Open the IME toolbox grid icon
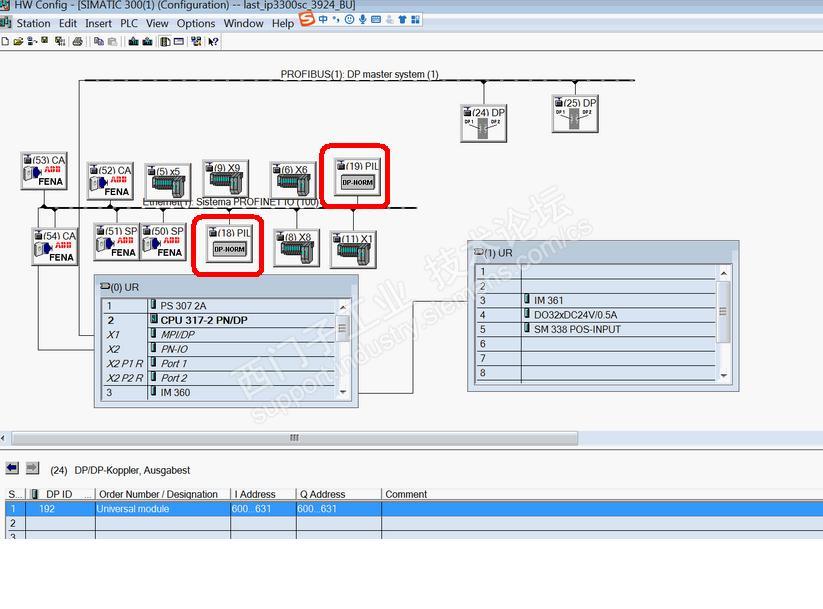Screen dimensions: 823x609 pyautogui.click(x=416, y=20)
